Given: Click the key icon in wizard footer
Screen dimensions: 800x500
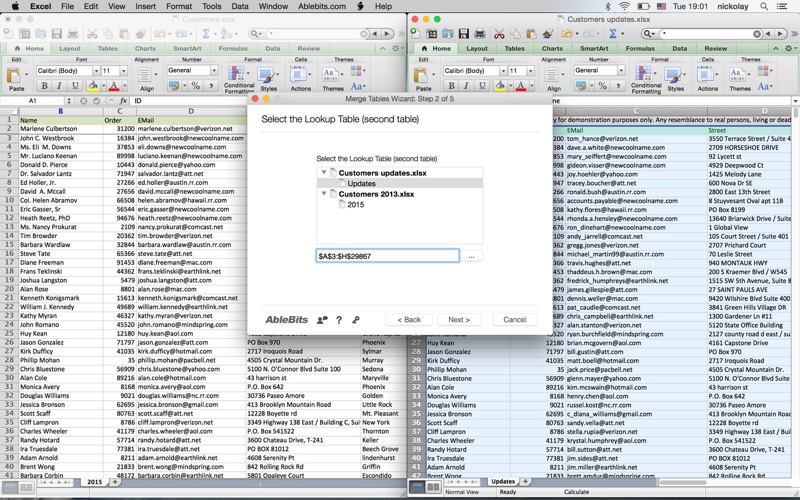Looking at the screenshot, I should [x=356, y=320].
